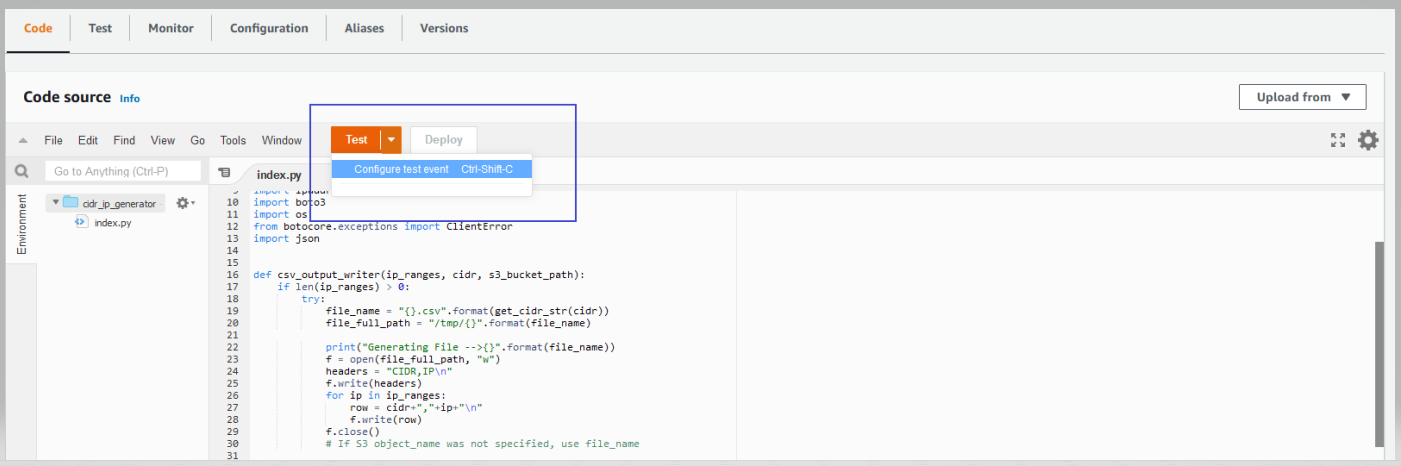Click line number 16 in the gutter
The image size is (1401, 466).
[x=233, y=275]
